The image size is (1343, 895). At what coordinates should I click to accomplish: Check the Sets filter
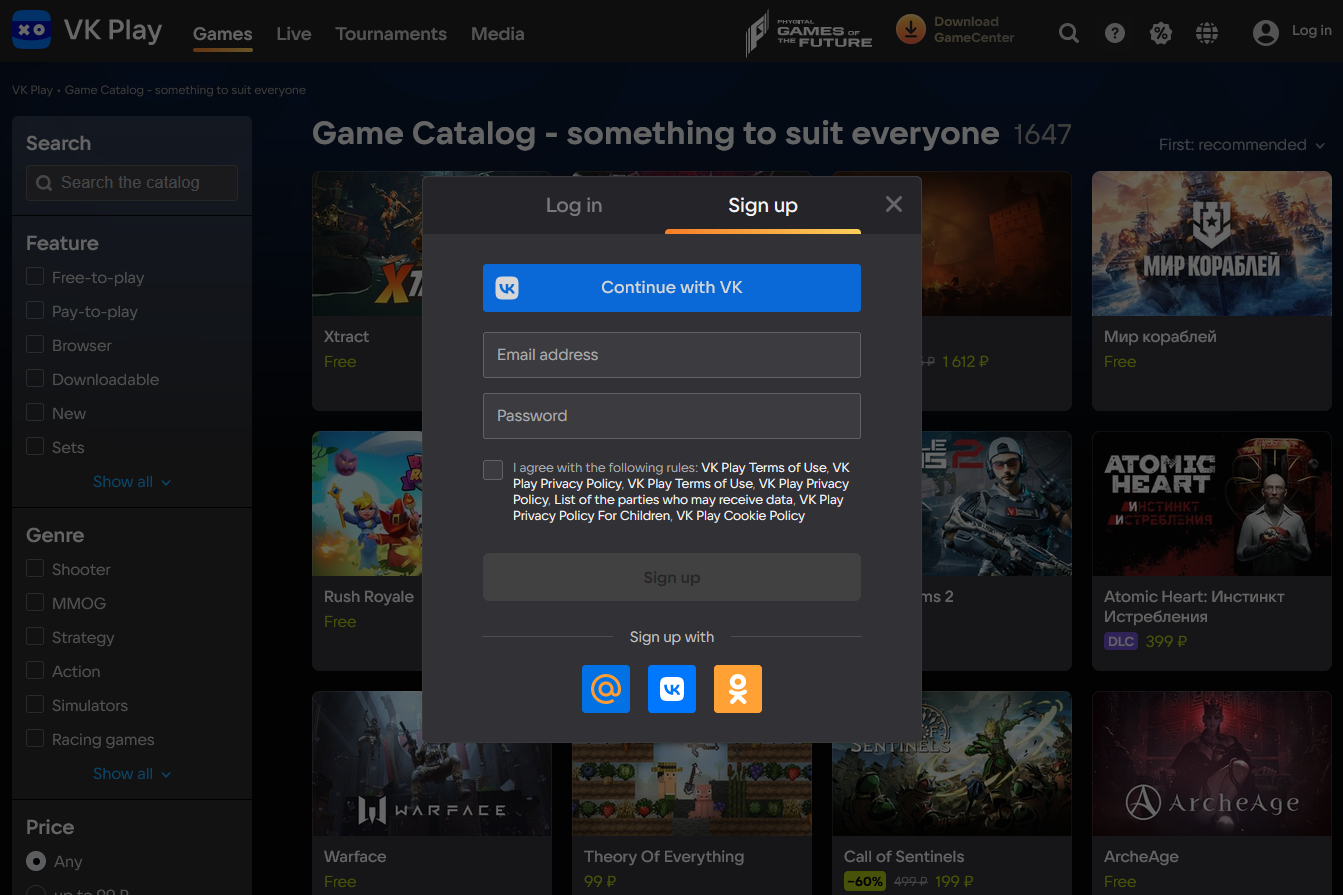[x=35, y=447]
